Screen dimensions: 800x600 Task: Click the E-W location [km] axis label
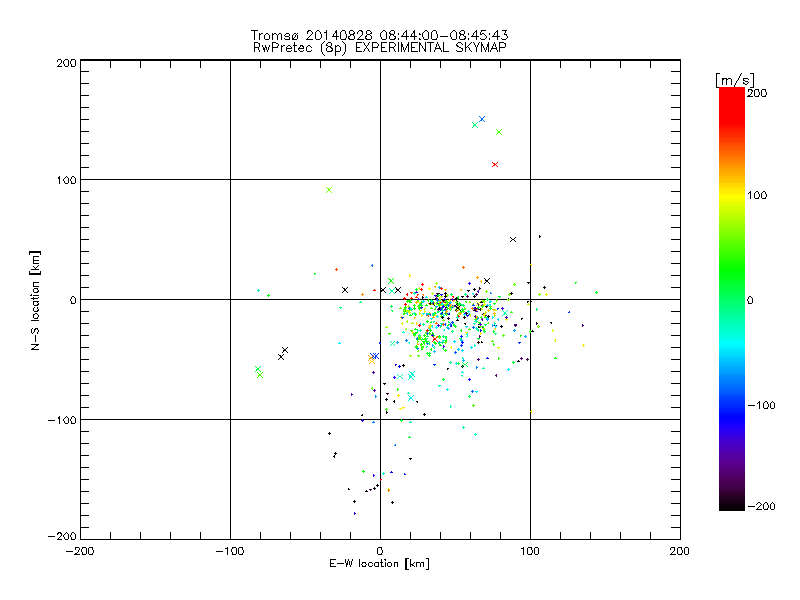379,564
